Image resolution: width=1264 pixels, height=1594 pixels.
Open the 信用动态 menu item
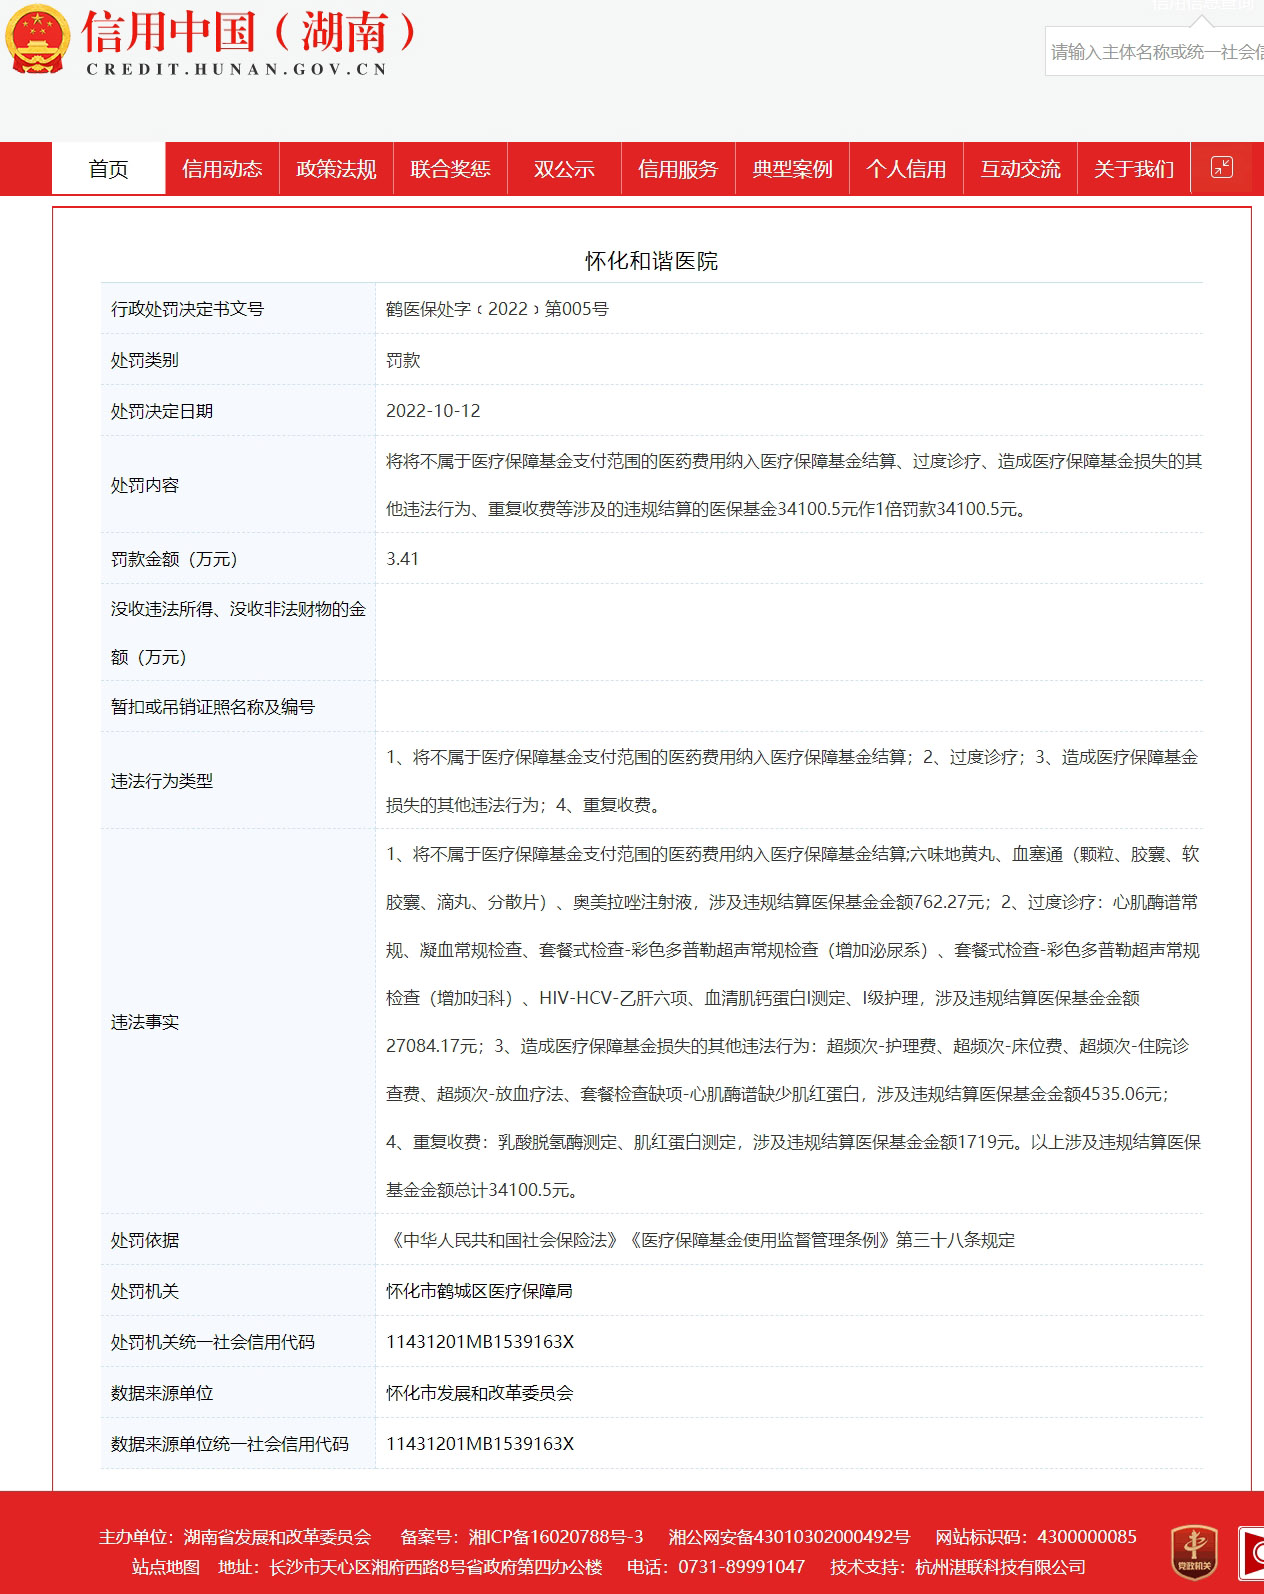222,169
